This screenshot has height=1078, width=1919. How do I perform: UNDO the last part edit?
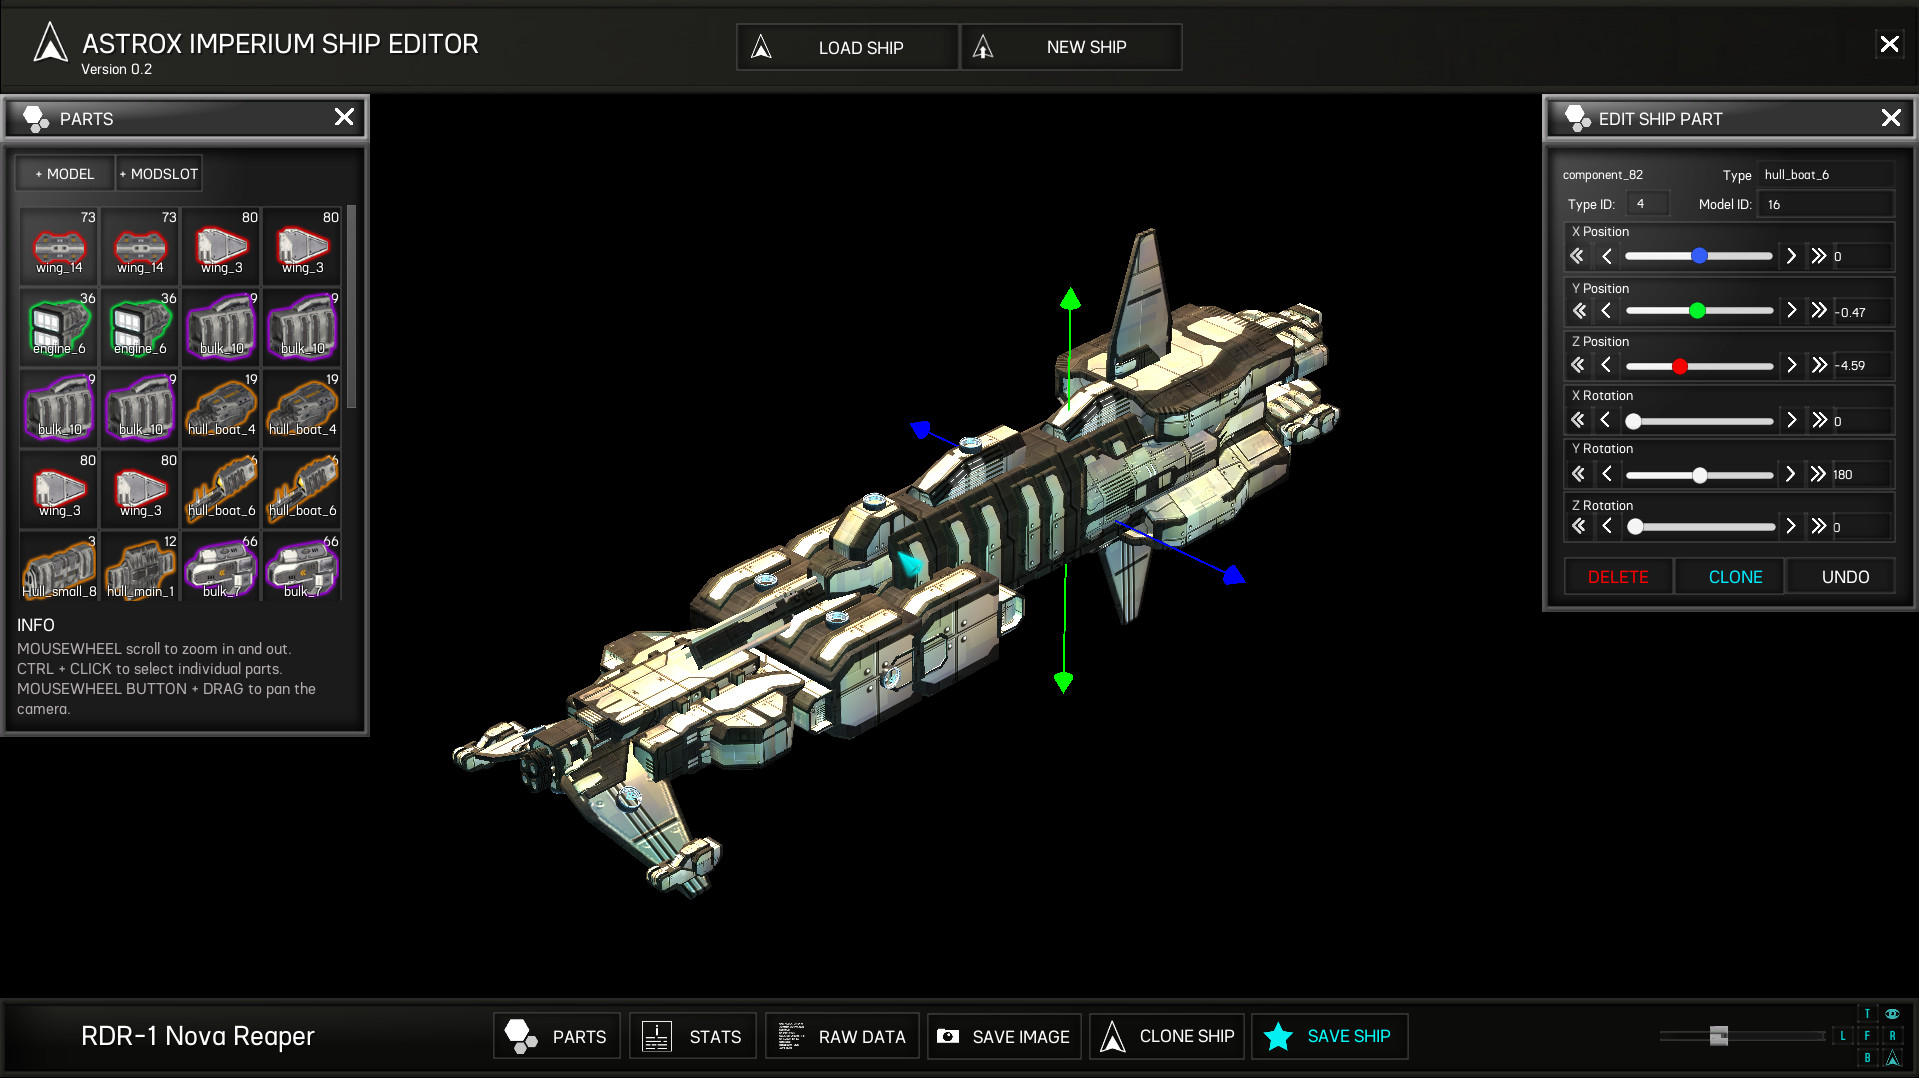(x=1843, y=576)
